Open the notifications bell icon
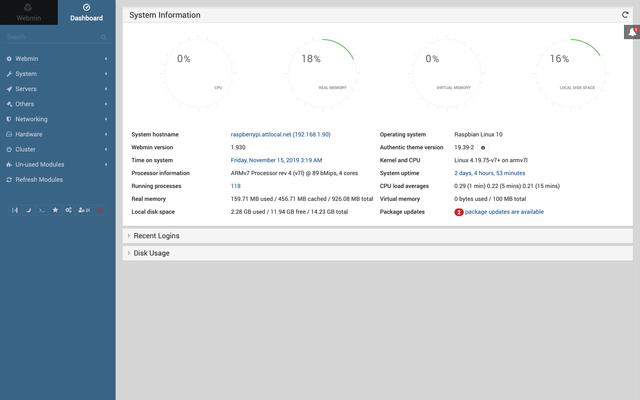The image size is (640, 400). (632, 32)
